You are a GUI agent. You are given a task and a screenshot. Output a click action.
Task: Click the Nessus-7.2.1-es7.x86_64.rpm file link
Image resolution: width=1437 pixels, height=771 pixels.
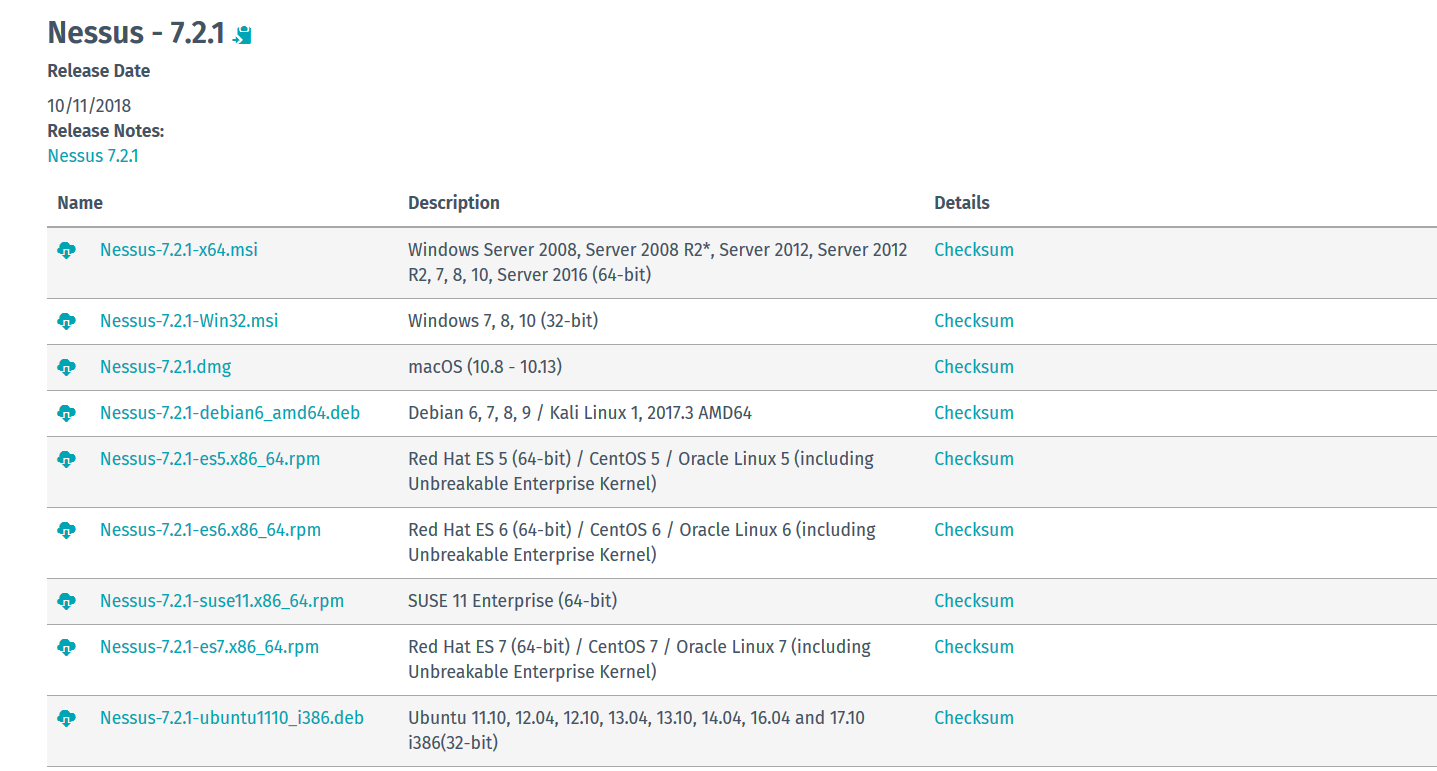pyautogui.click(x=209, y=647)
